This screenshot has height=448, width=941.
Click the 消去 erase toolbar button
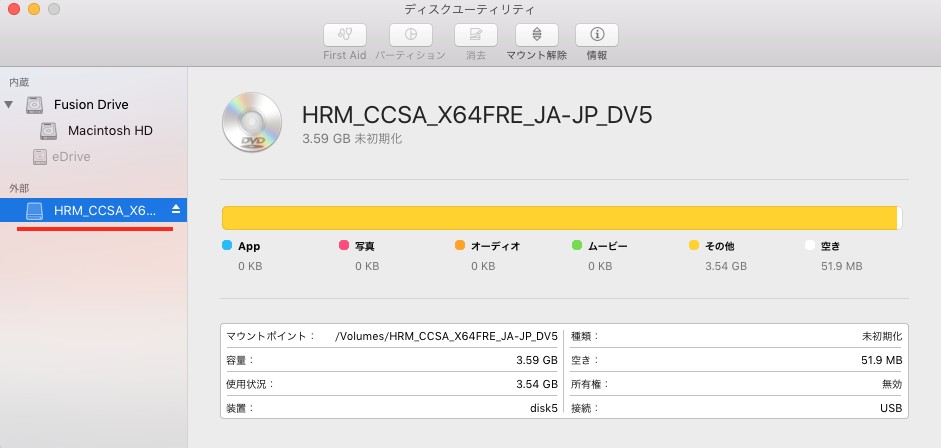click(476, 35)
